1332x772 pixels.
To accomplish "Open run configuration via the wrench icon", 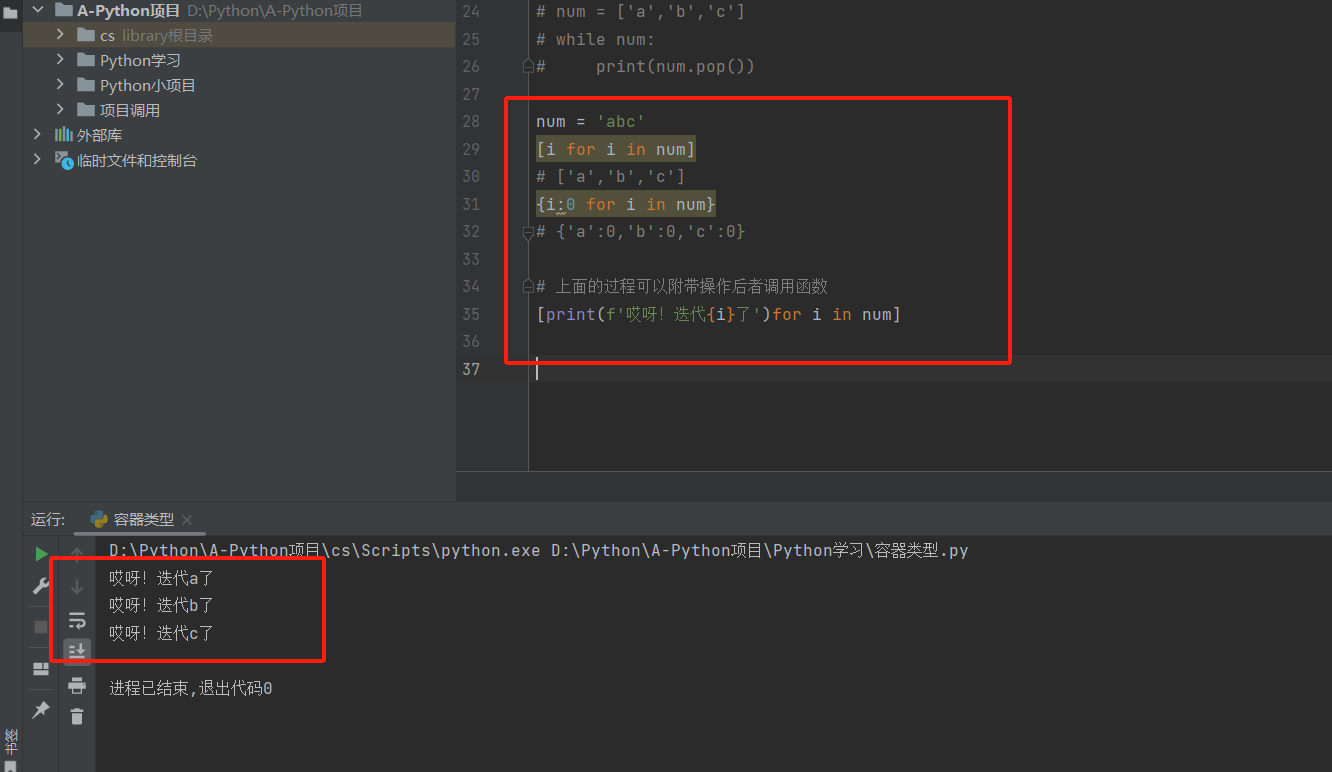I will pos(41,586).
